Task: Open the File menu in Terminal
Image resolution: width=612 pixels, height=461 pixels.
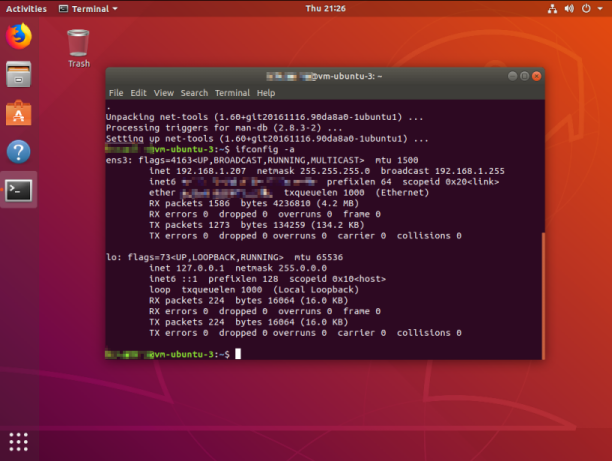Action: 116,93
